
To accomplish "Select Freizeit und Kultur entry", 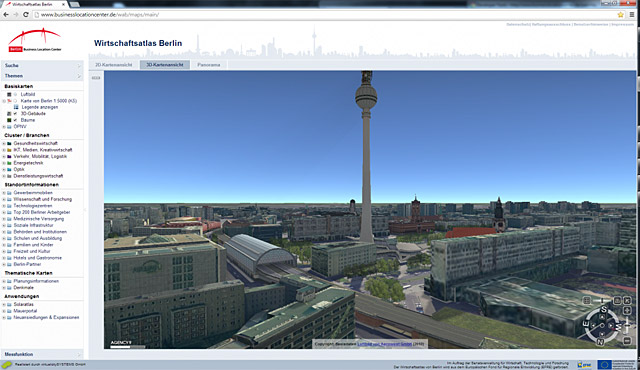I will (x=32, y=251).
